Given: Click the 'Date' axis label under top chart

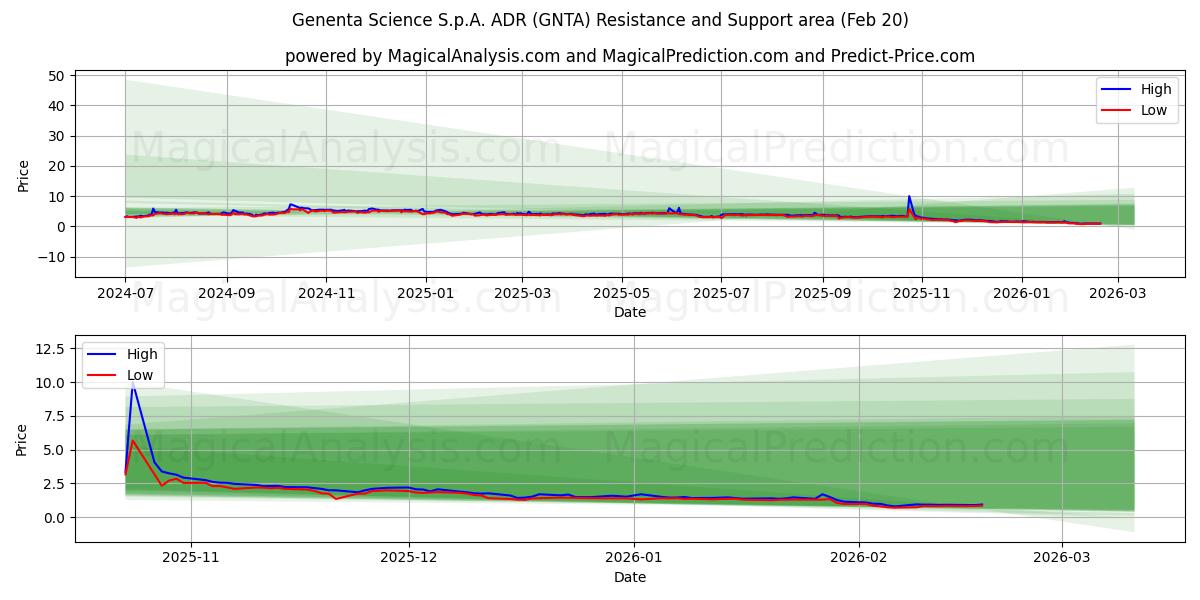Looking at the screenshot, I should [630, 313].
